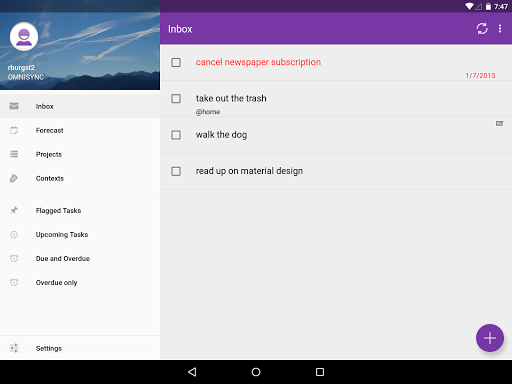
Task: Open the three-dot overflow menu
Action: pos(500,29)
